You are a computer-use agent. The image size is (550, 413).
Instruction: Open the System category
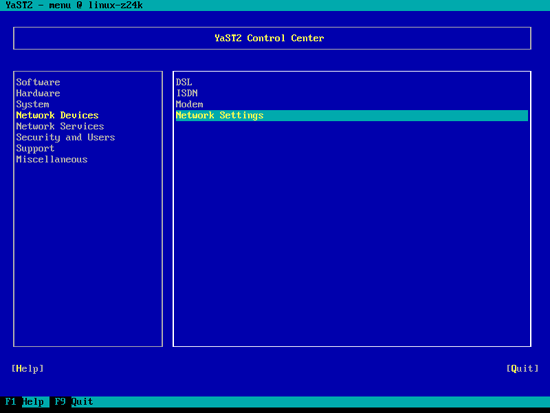33,105
